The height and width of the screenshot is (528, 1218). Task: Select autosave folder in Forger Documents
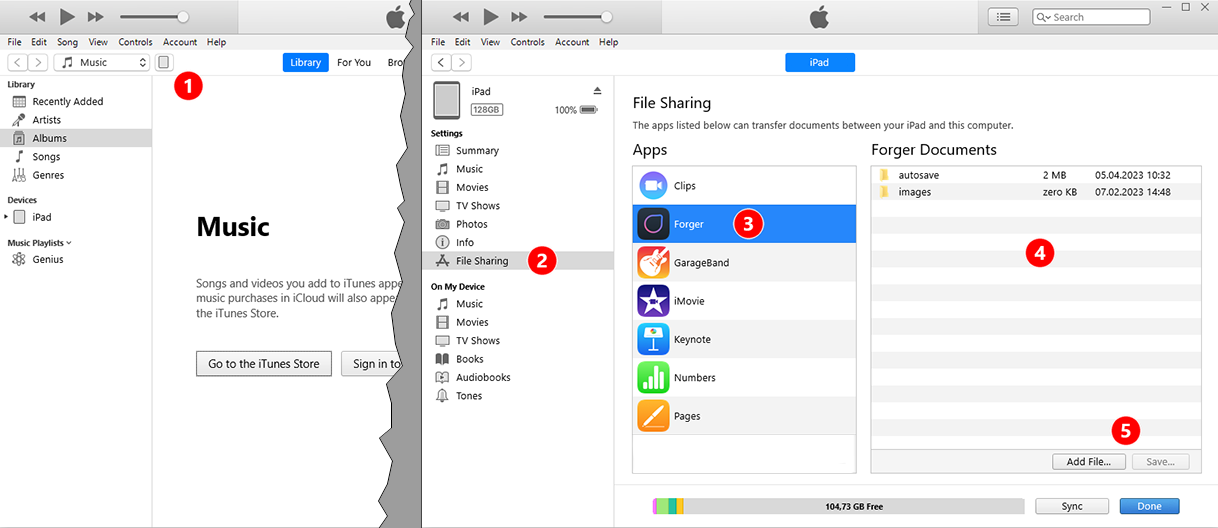tap(1036, 175)
